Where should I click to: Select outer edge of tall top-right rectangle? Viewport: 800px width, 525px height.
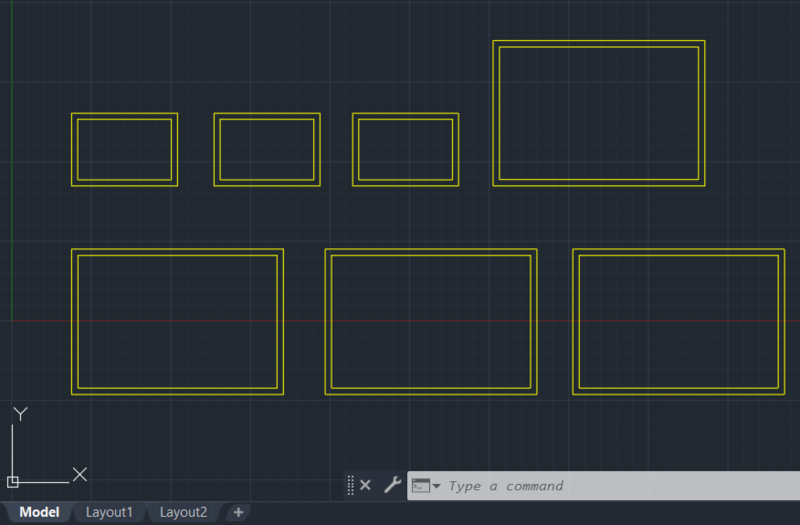599,41
